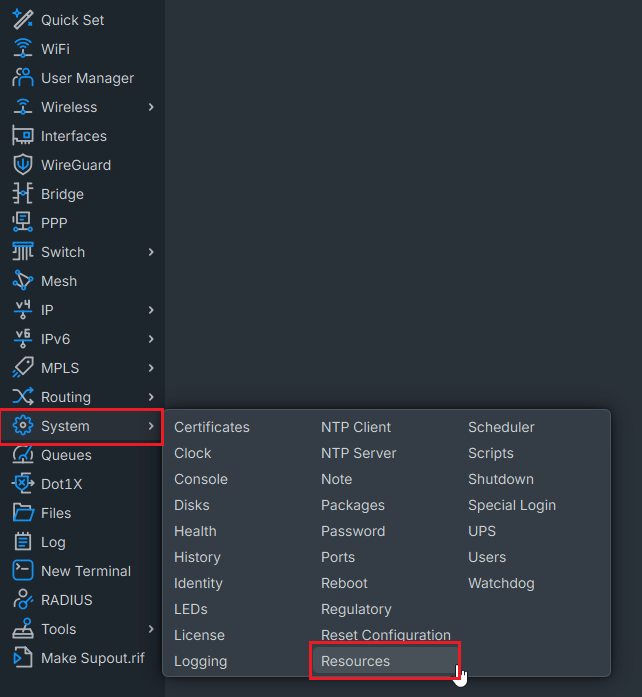Screen dimensions: 642x697
Task: Click the Tools joystick icon
Action: click(23, 629)
